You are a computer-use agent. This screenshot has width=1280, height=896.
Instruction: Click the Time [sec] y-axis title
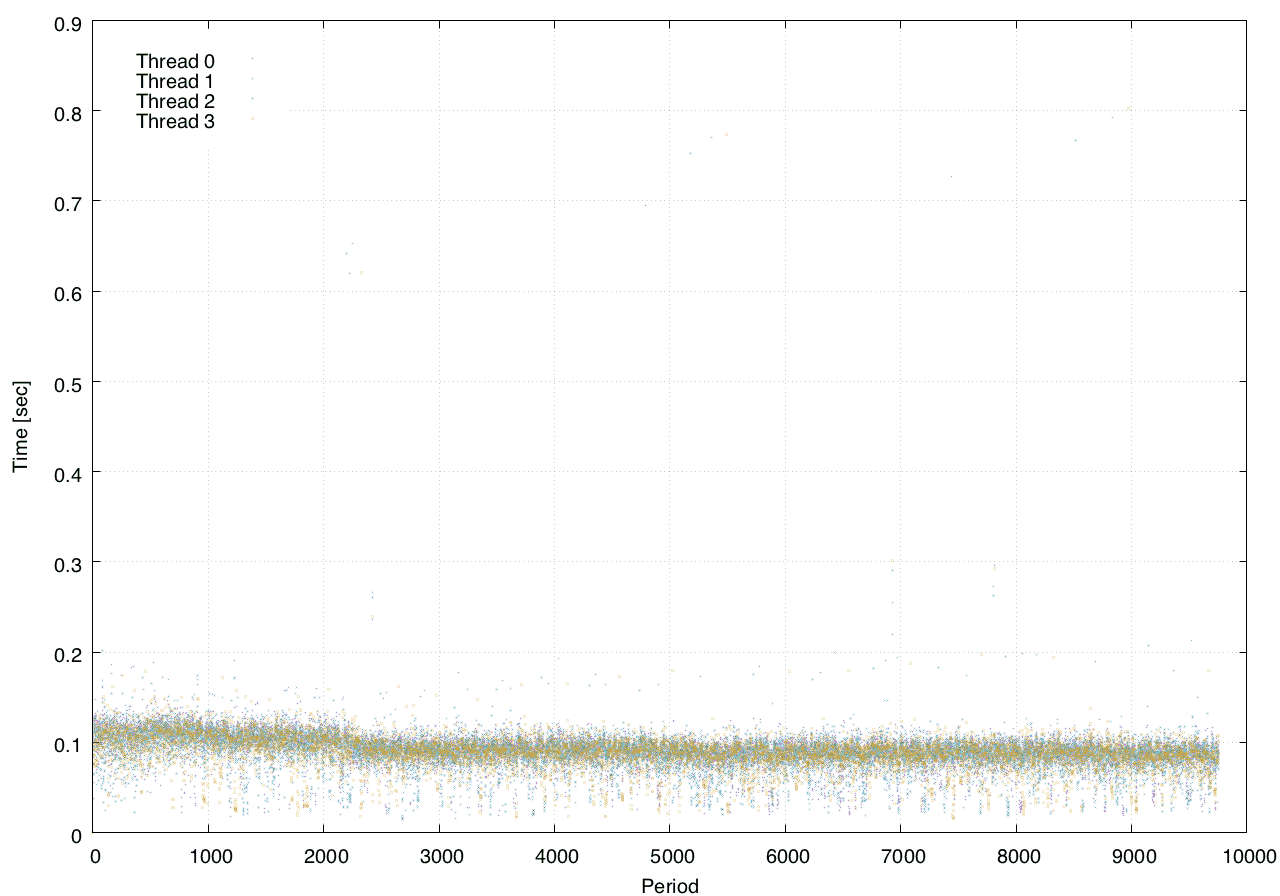(x=20, y=427)
